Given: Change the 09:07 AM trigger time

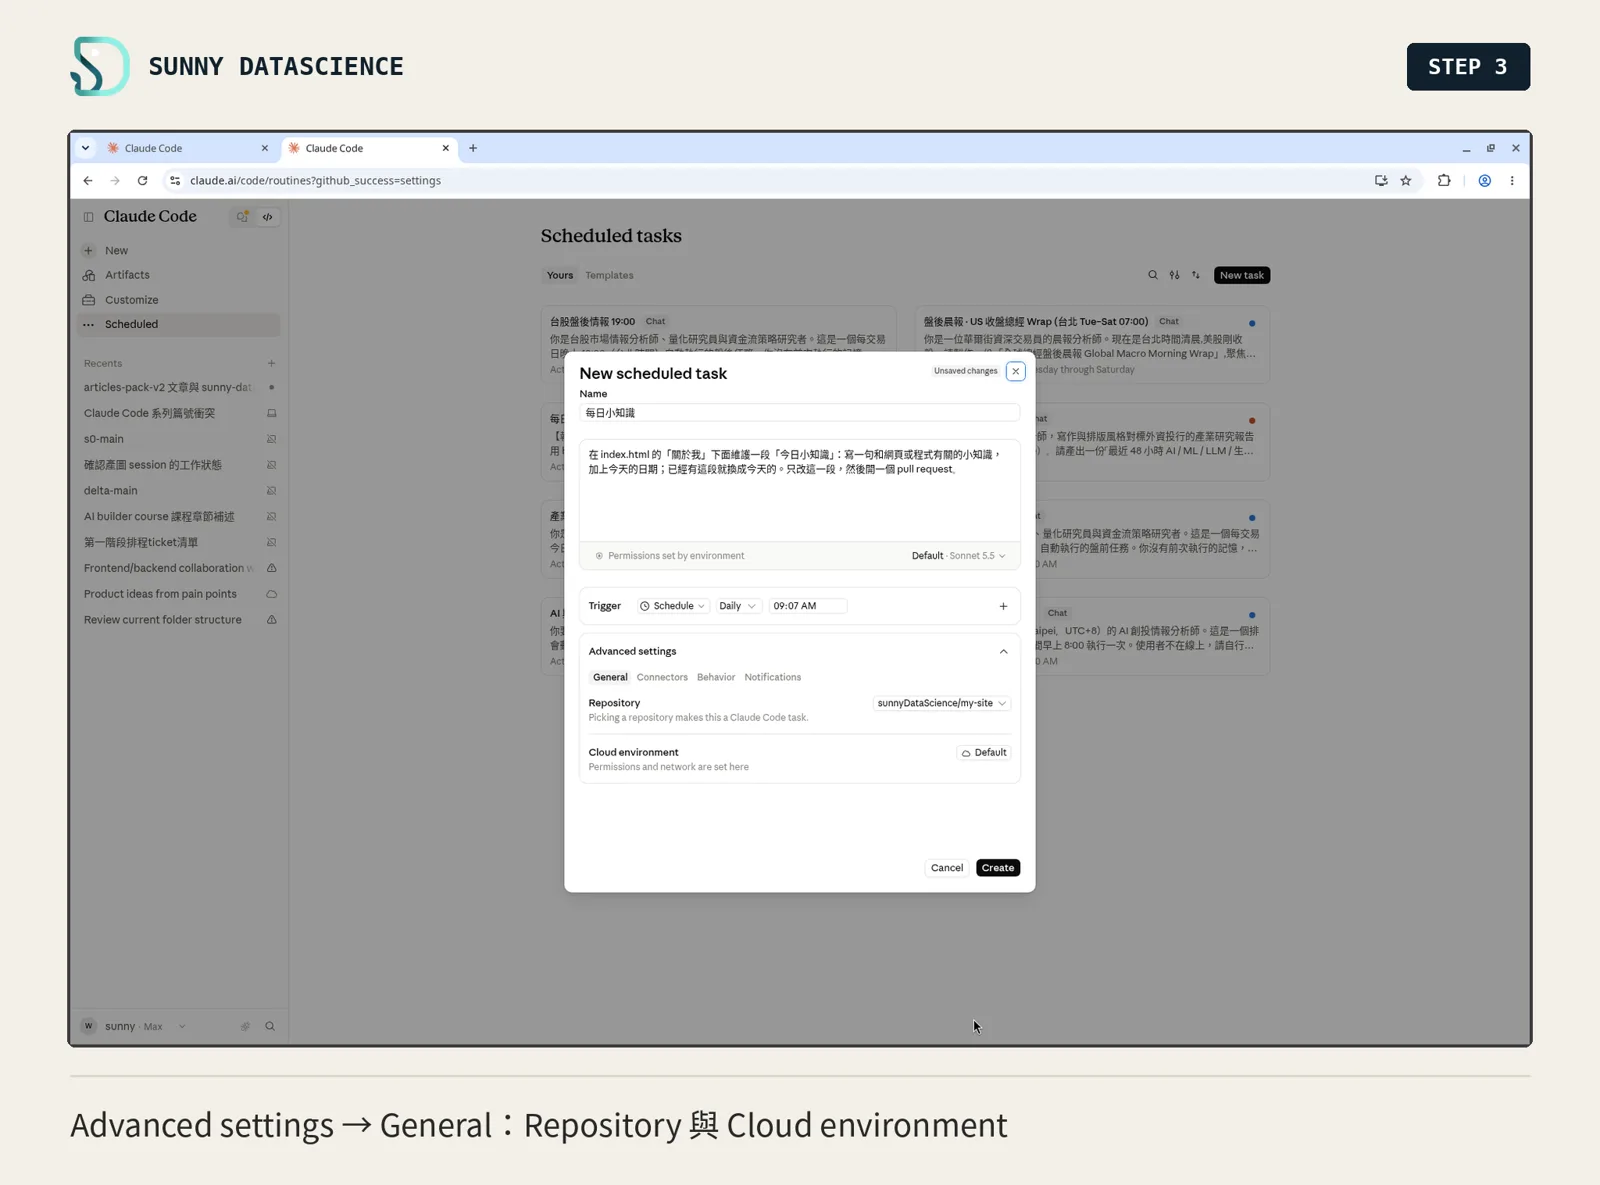Looking at the screenshot, I should click(x=807, y=606).
